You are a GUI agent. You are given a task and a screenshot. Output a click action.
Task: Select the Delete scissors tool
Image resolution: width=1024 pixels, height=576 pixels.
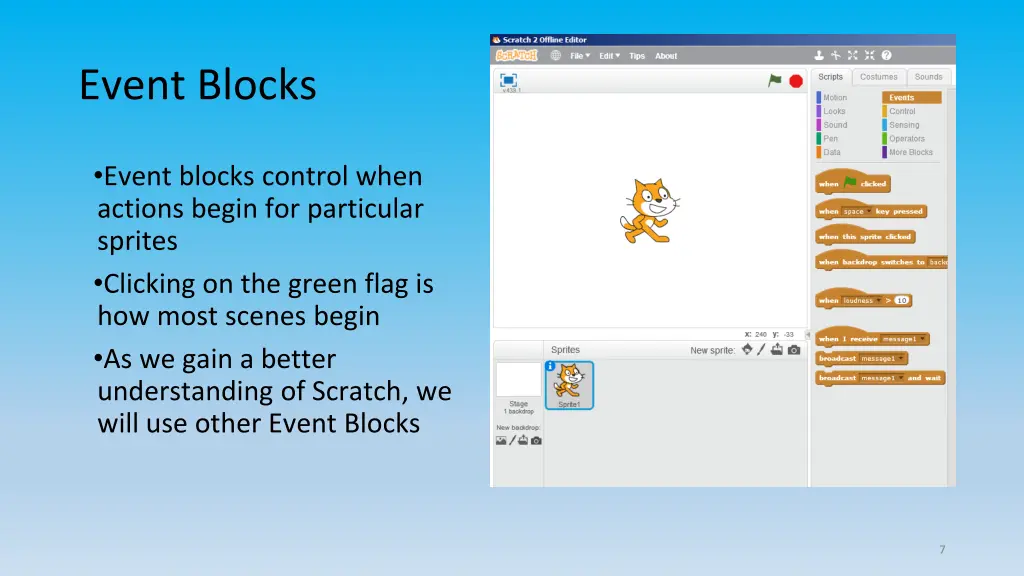click(x=836, y=56)
